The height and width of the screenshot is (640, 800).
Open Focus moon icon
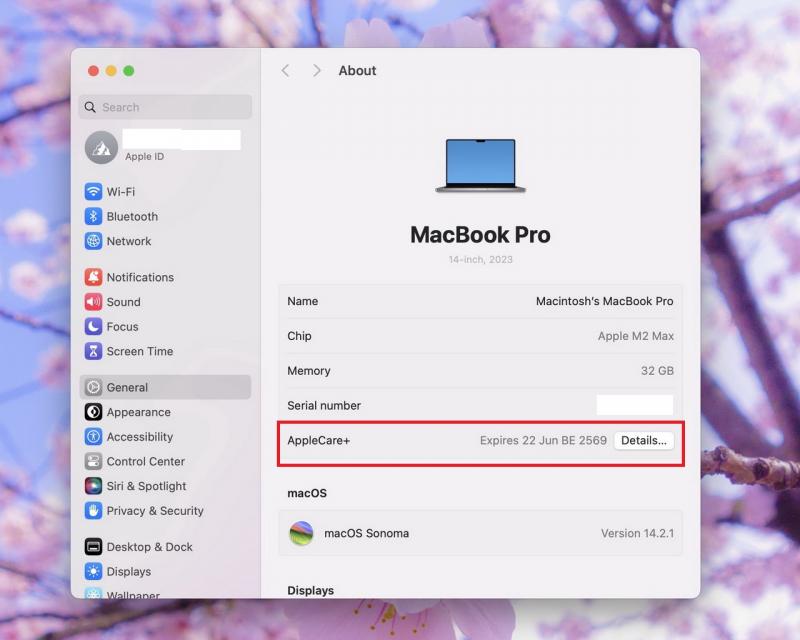[x=93, y=327]
